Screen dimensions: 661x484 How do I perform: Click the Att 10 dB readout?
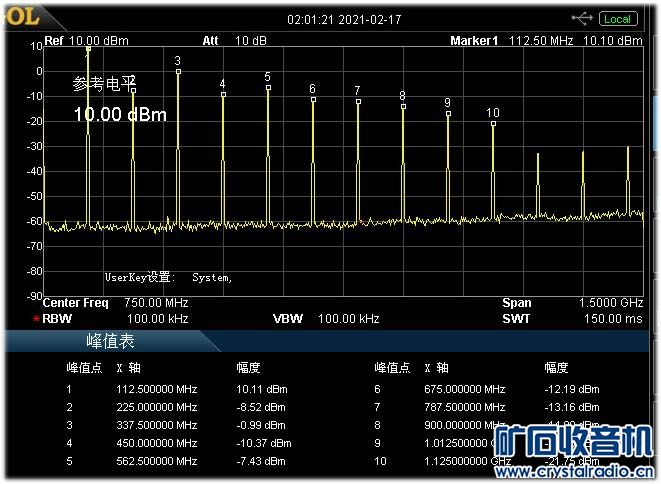pyautogui.click(x=234, y=41)
